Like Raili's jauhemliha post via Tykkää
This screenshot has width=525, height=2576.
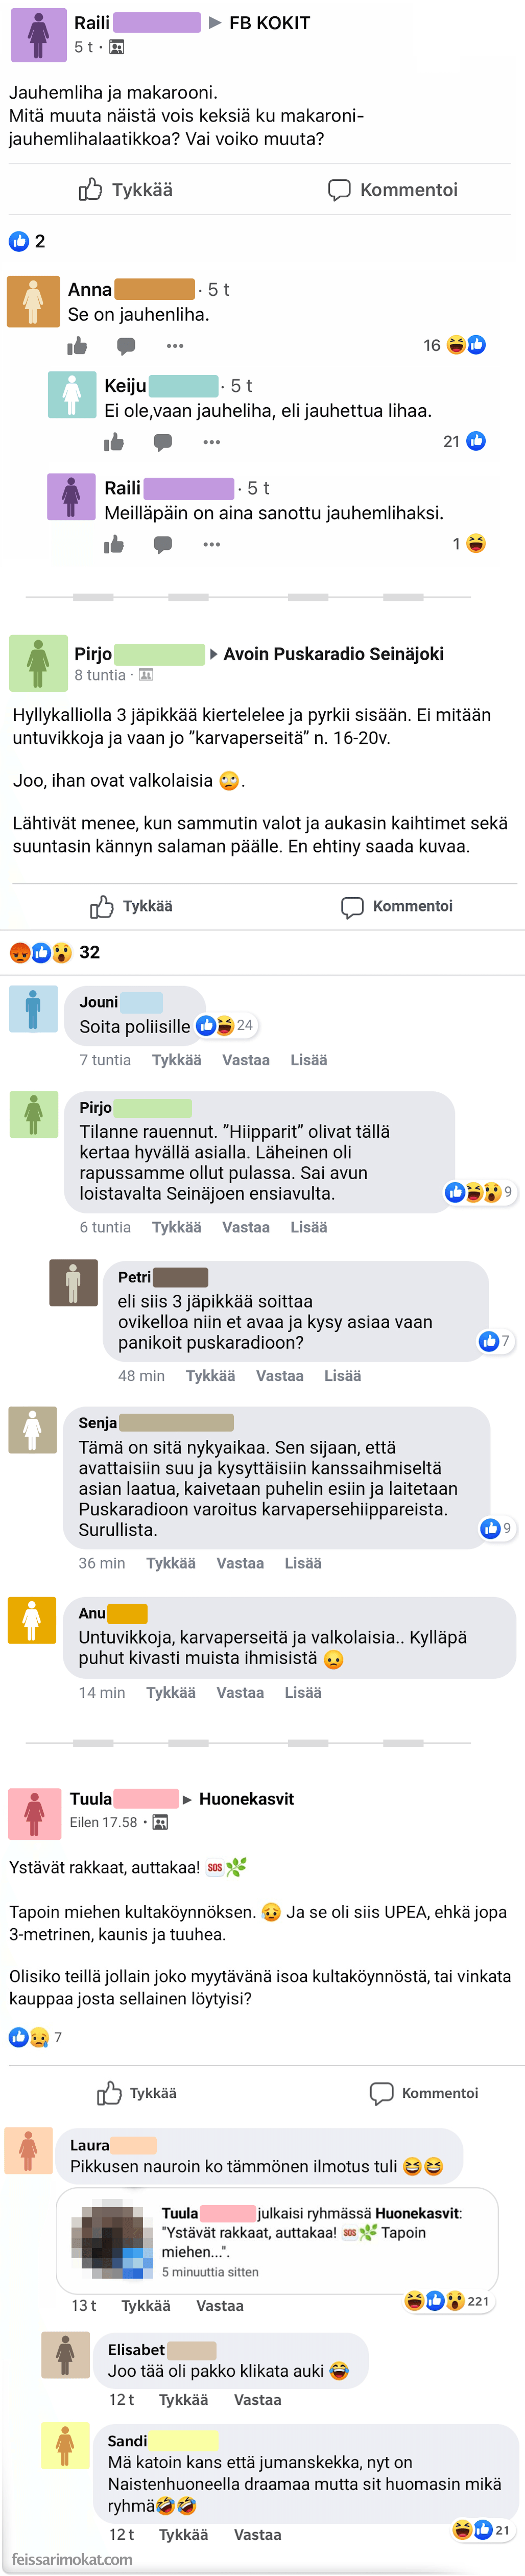click(x=126, y=190)
